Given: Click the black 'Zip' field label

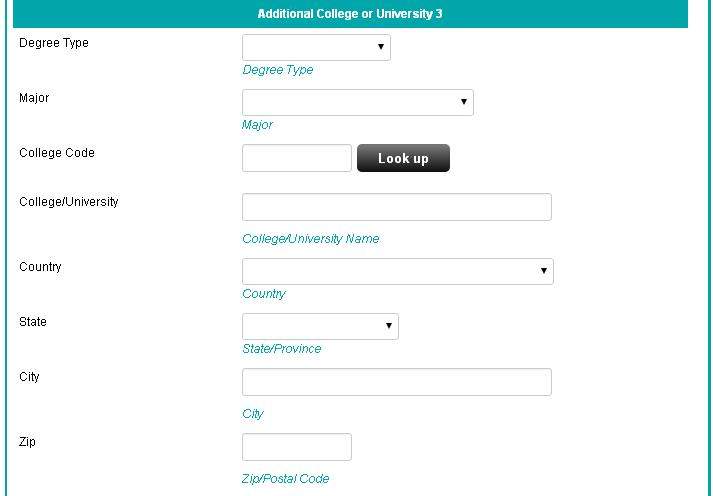Looking at the screenshot, I should [27, 441].
